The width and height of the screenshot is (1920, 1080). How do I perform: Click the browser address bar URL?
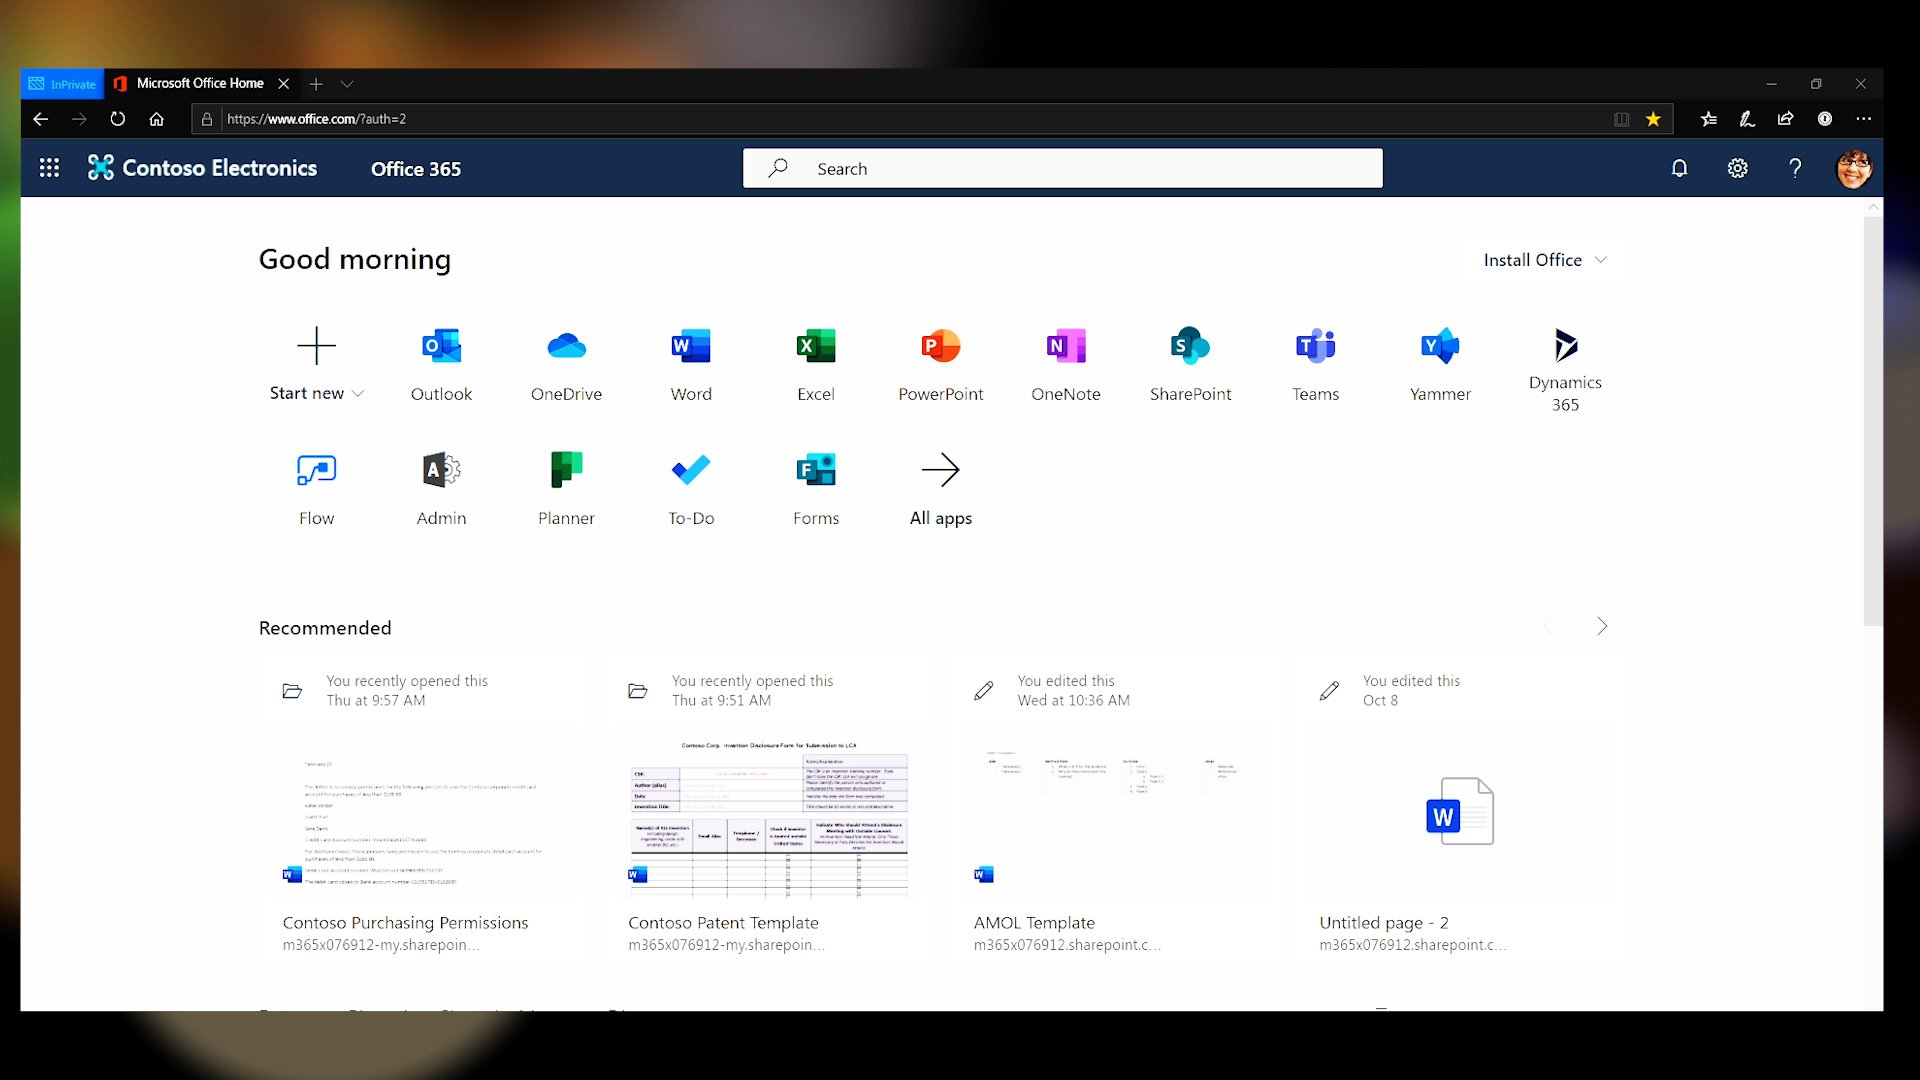coord(316,119)
